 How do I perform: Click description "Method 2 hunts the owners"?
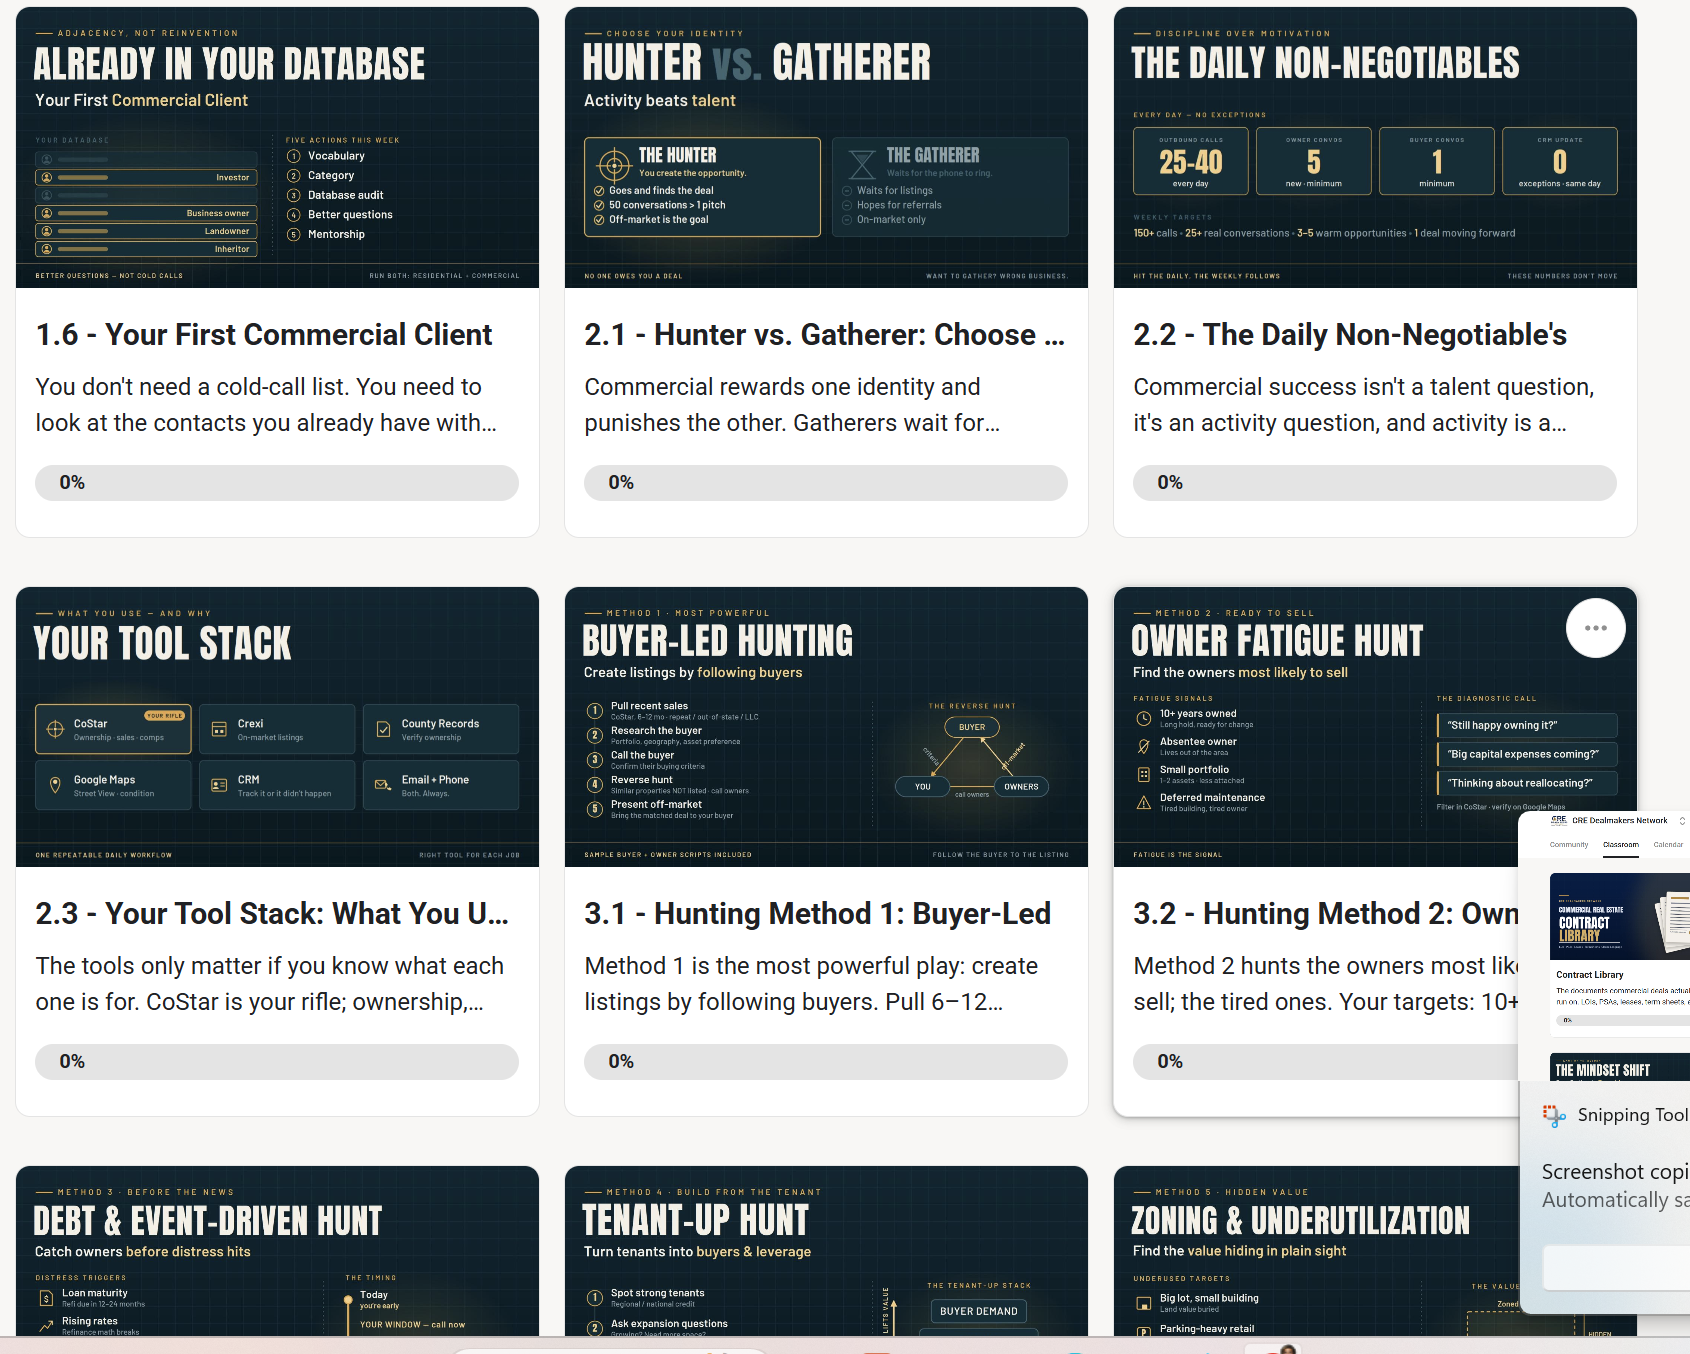pos(1326,984)
